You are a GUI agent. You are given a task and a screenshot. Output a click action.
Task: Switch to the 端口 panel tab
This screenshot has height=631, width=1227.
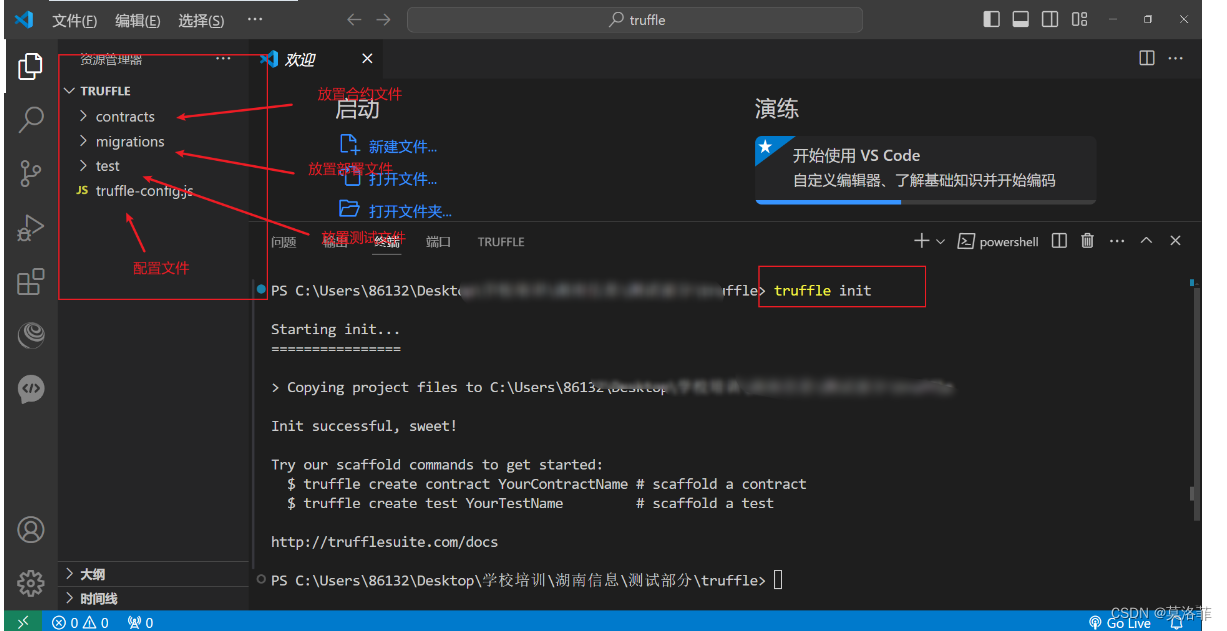pos(439,242)
